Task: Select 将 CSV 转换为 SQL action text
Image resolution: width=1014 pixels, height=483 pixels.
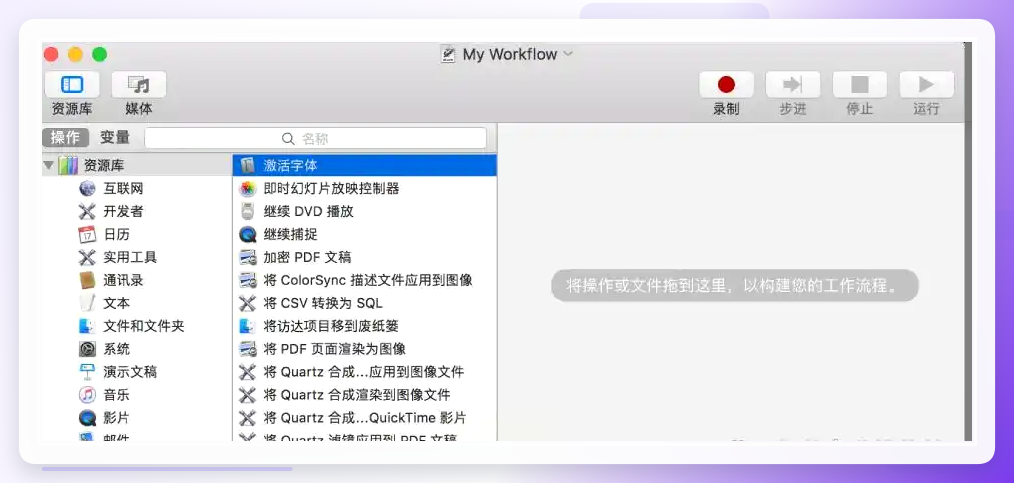Action: tap(323, 303)
